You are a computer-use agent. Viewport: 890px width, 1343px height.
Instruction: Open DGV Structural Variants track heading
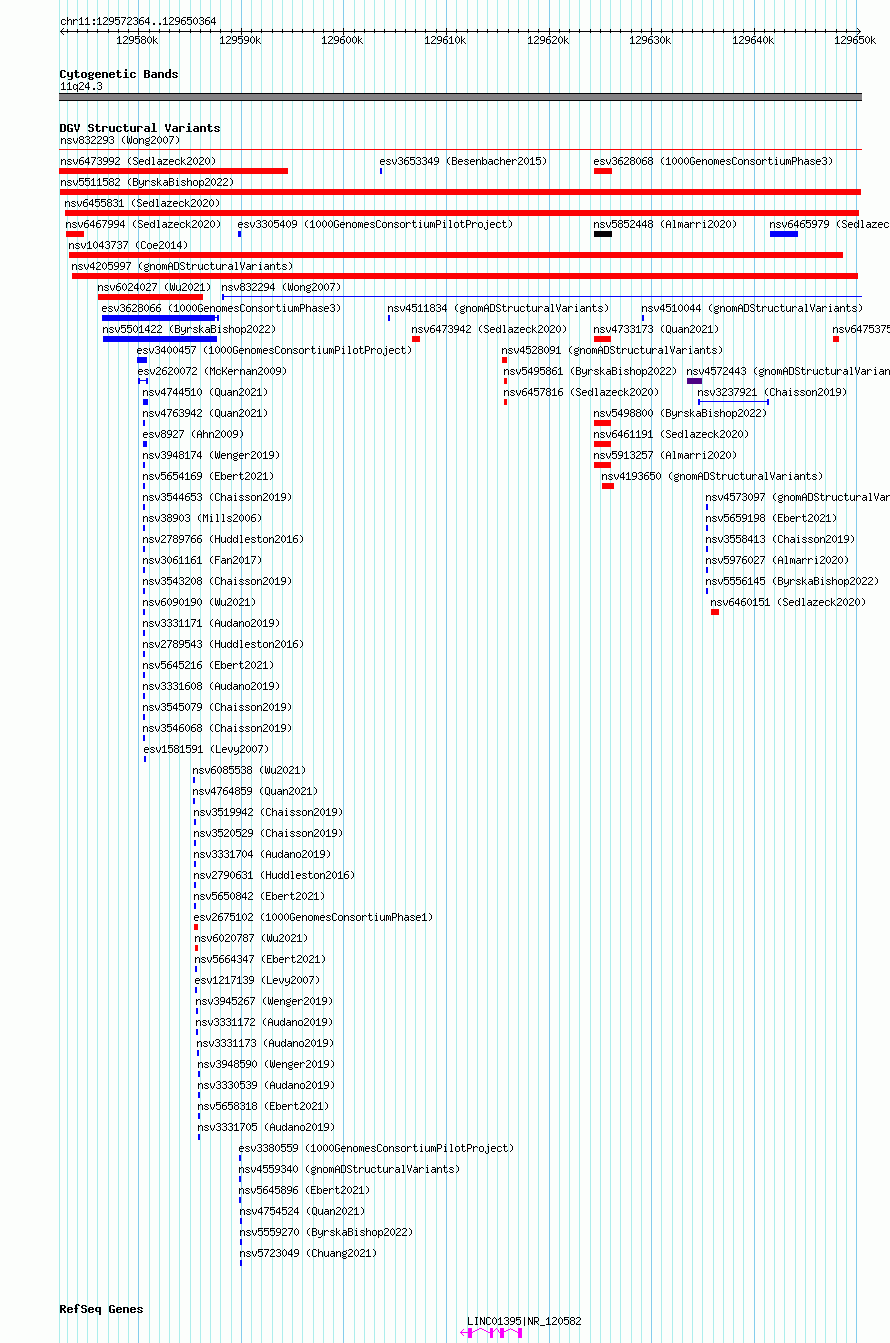[140, 128]
